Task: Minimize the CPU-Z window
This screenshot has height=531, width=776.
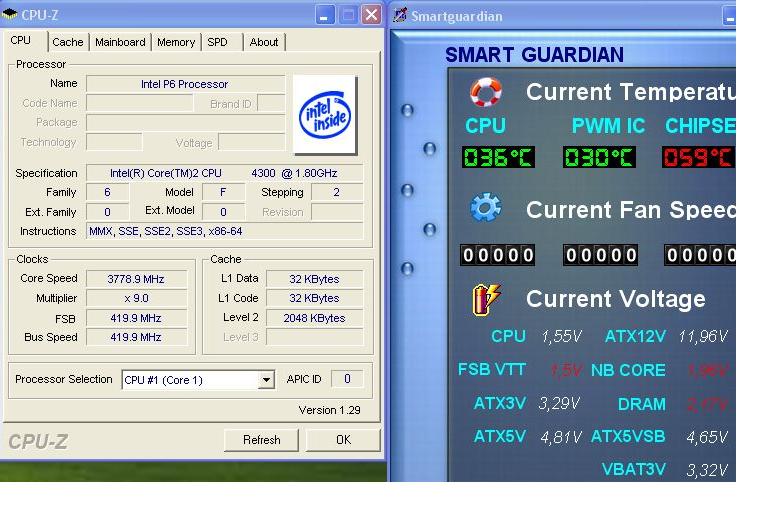Action: click(x=324, y=15)
